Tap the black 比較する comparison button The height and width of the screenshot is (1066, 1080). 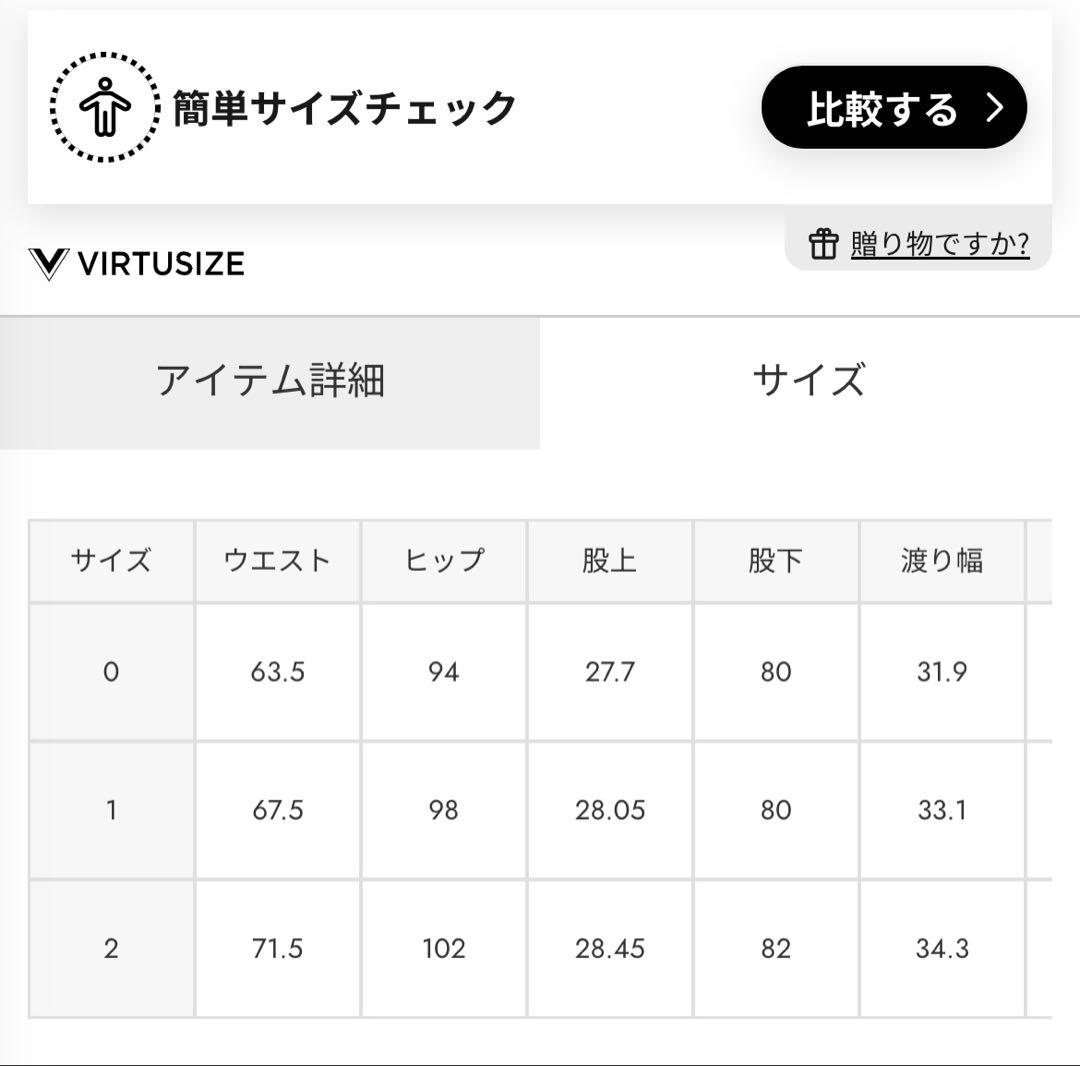click(x=893, y=109)
